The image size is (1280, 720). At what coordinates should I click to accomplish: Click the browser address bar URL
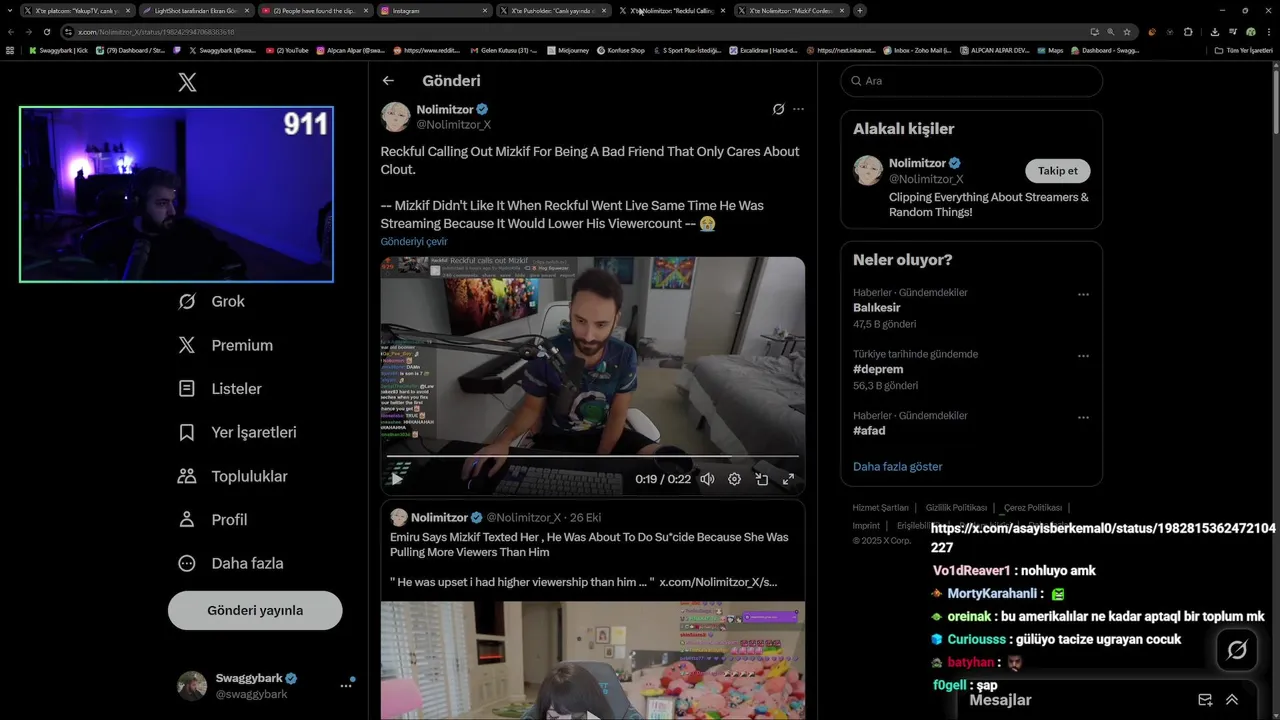(x=157, y=32)
